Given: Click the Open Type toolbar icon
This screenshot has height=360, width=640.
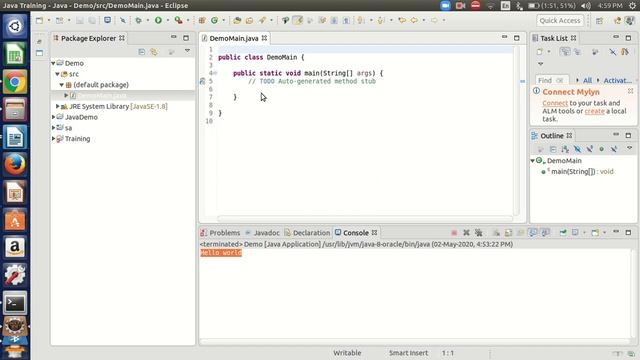Looking at the screenshot, I should pyautogui.click(x=237, y=20).
